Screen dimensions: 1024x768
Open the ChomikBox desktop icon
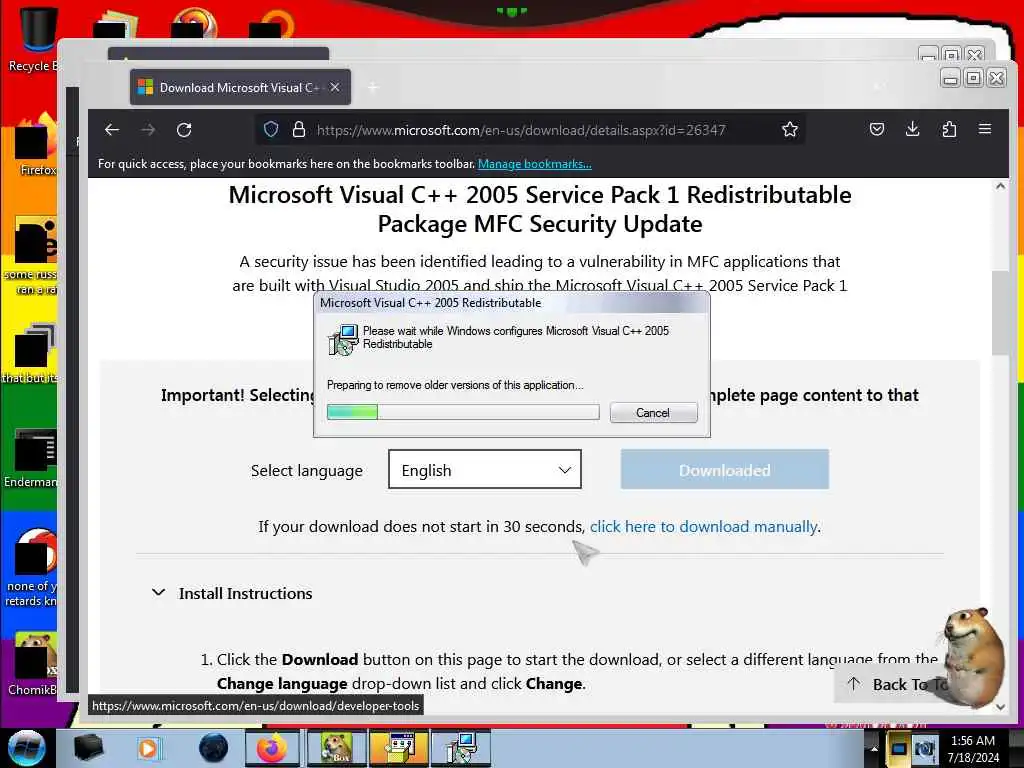[33, 663]
